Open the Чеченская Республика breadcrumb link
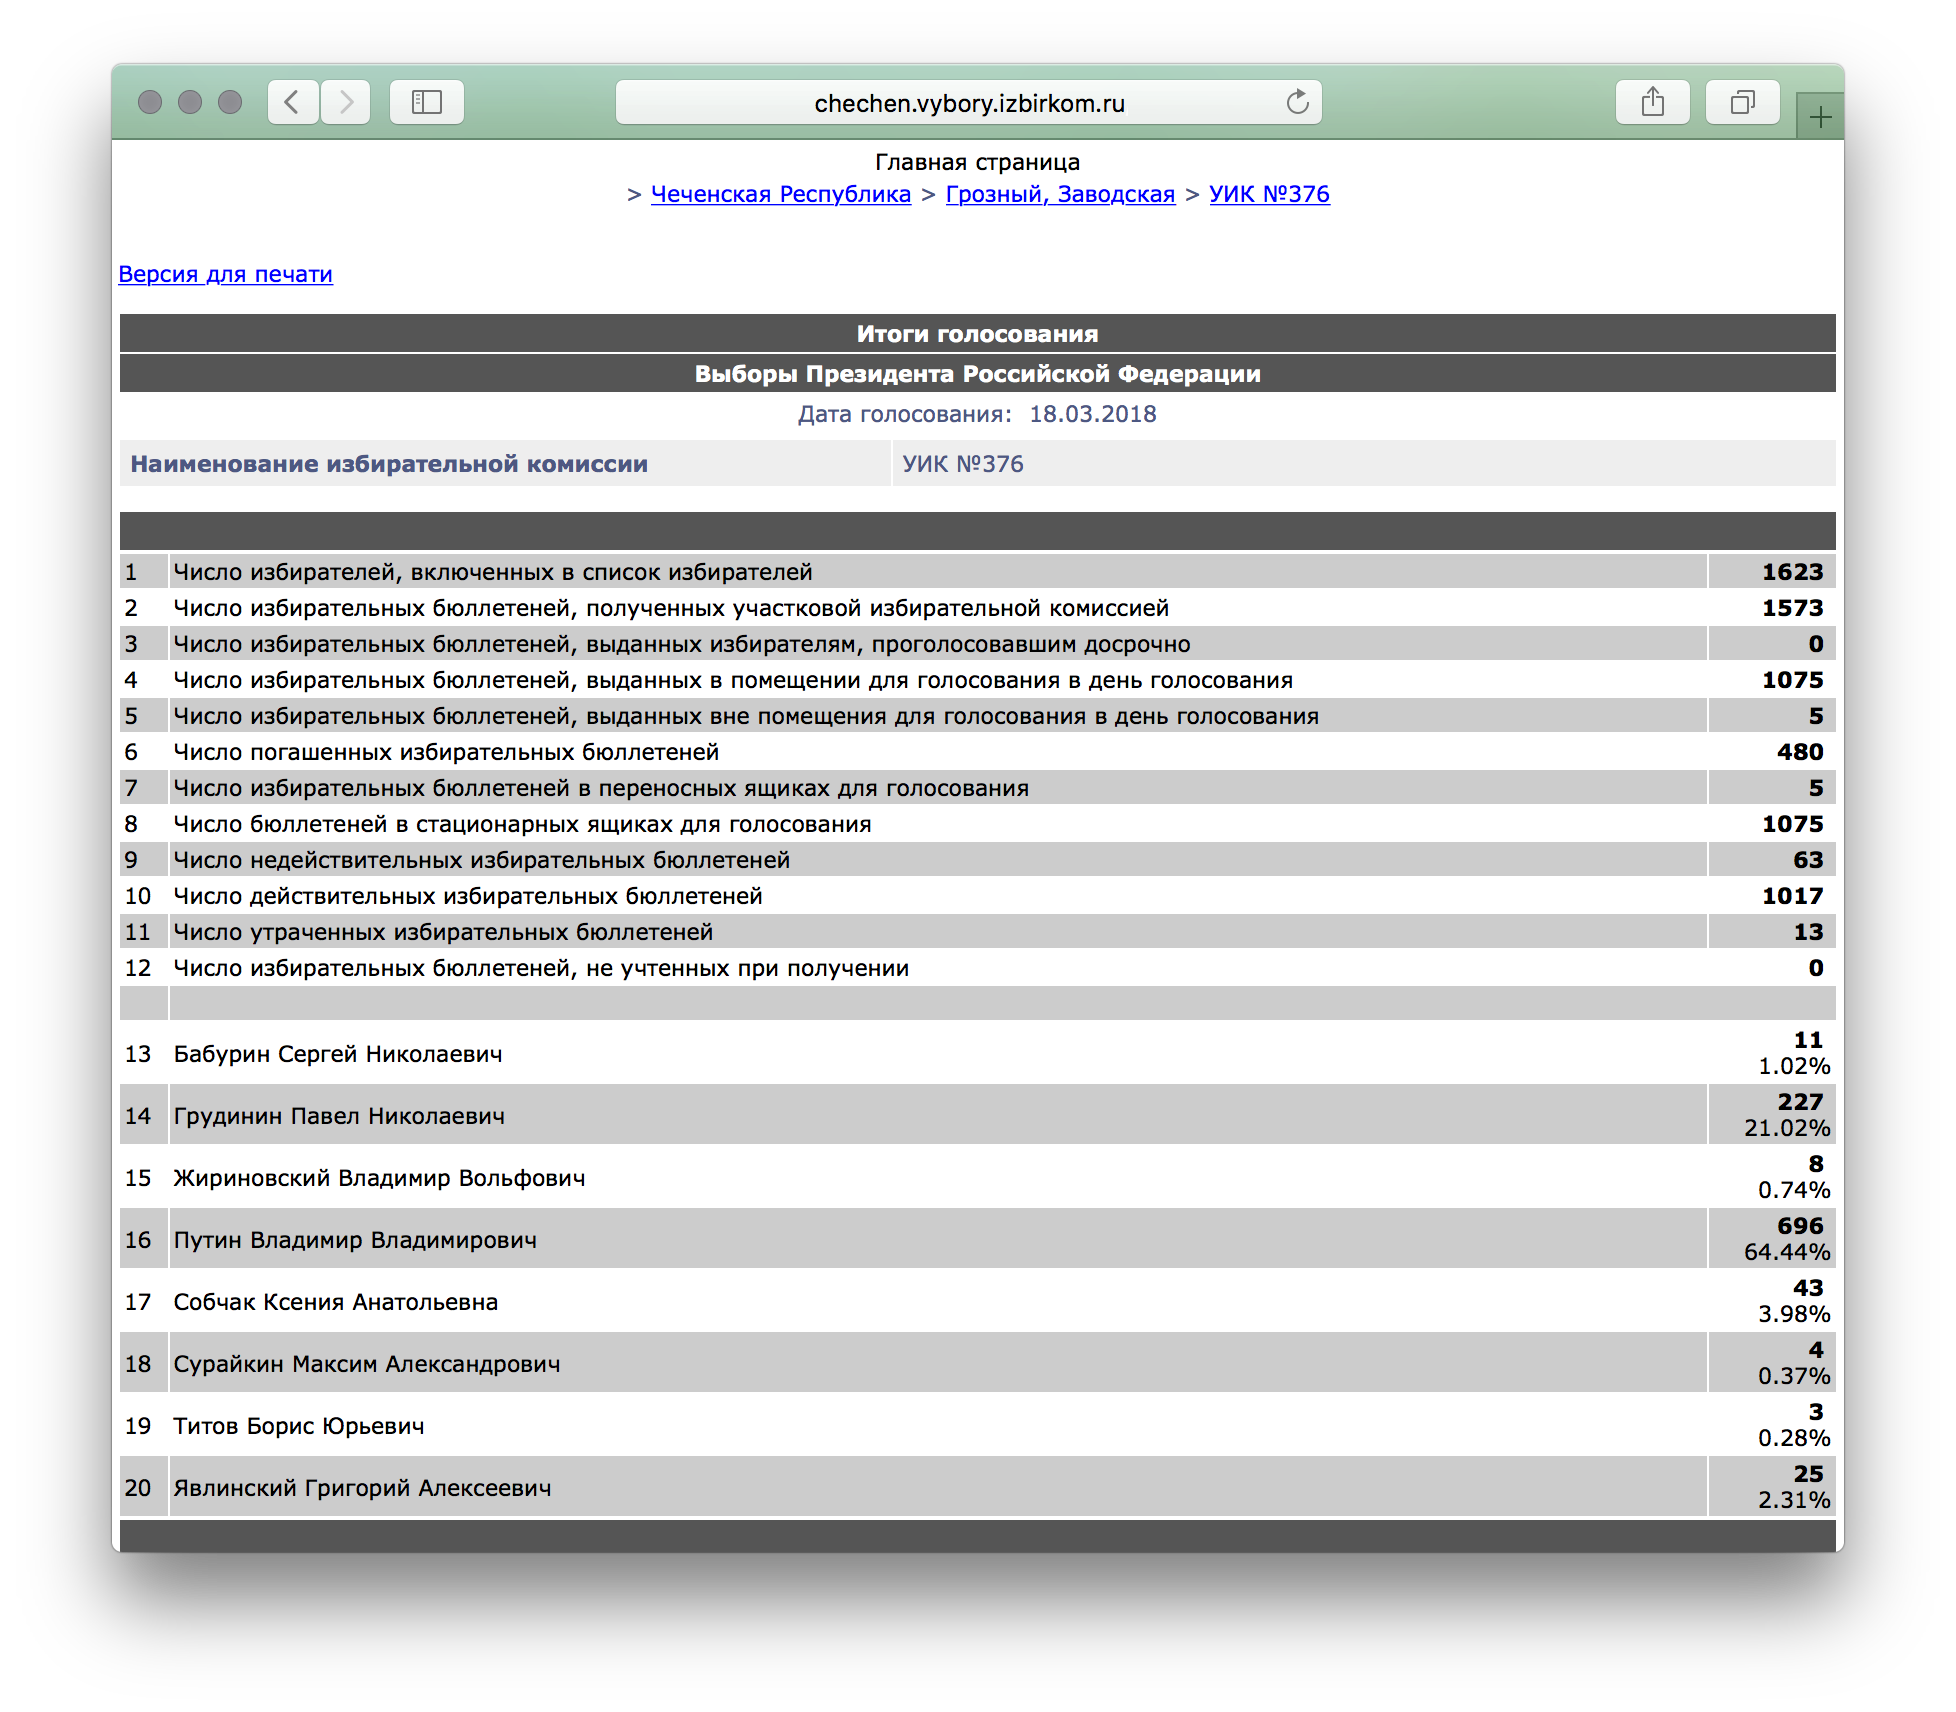This screenshot has height=1712, width=1956. [x=780, y=194]
